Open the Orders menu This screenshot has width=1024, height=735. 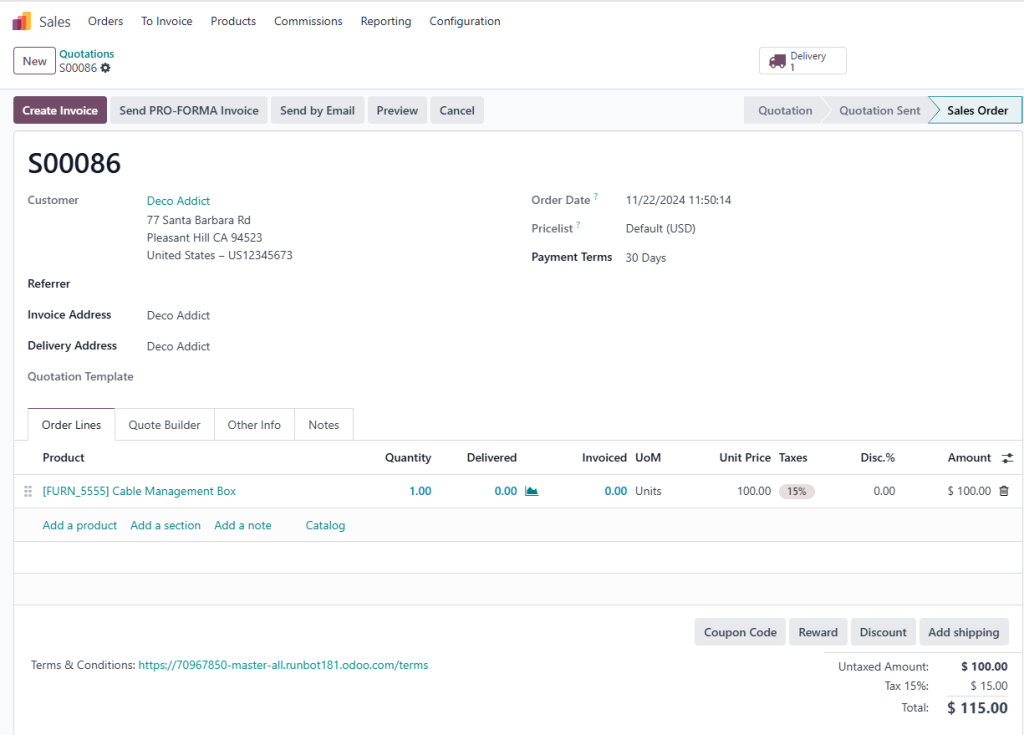pyautogui.click(x=105, y=21)
